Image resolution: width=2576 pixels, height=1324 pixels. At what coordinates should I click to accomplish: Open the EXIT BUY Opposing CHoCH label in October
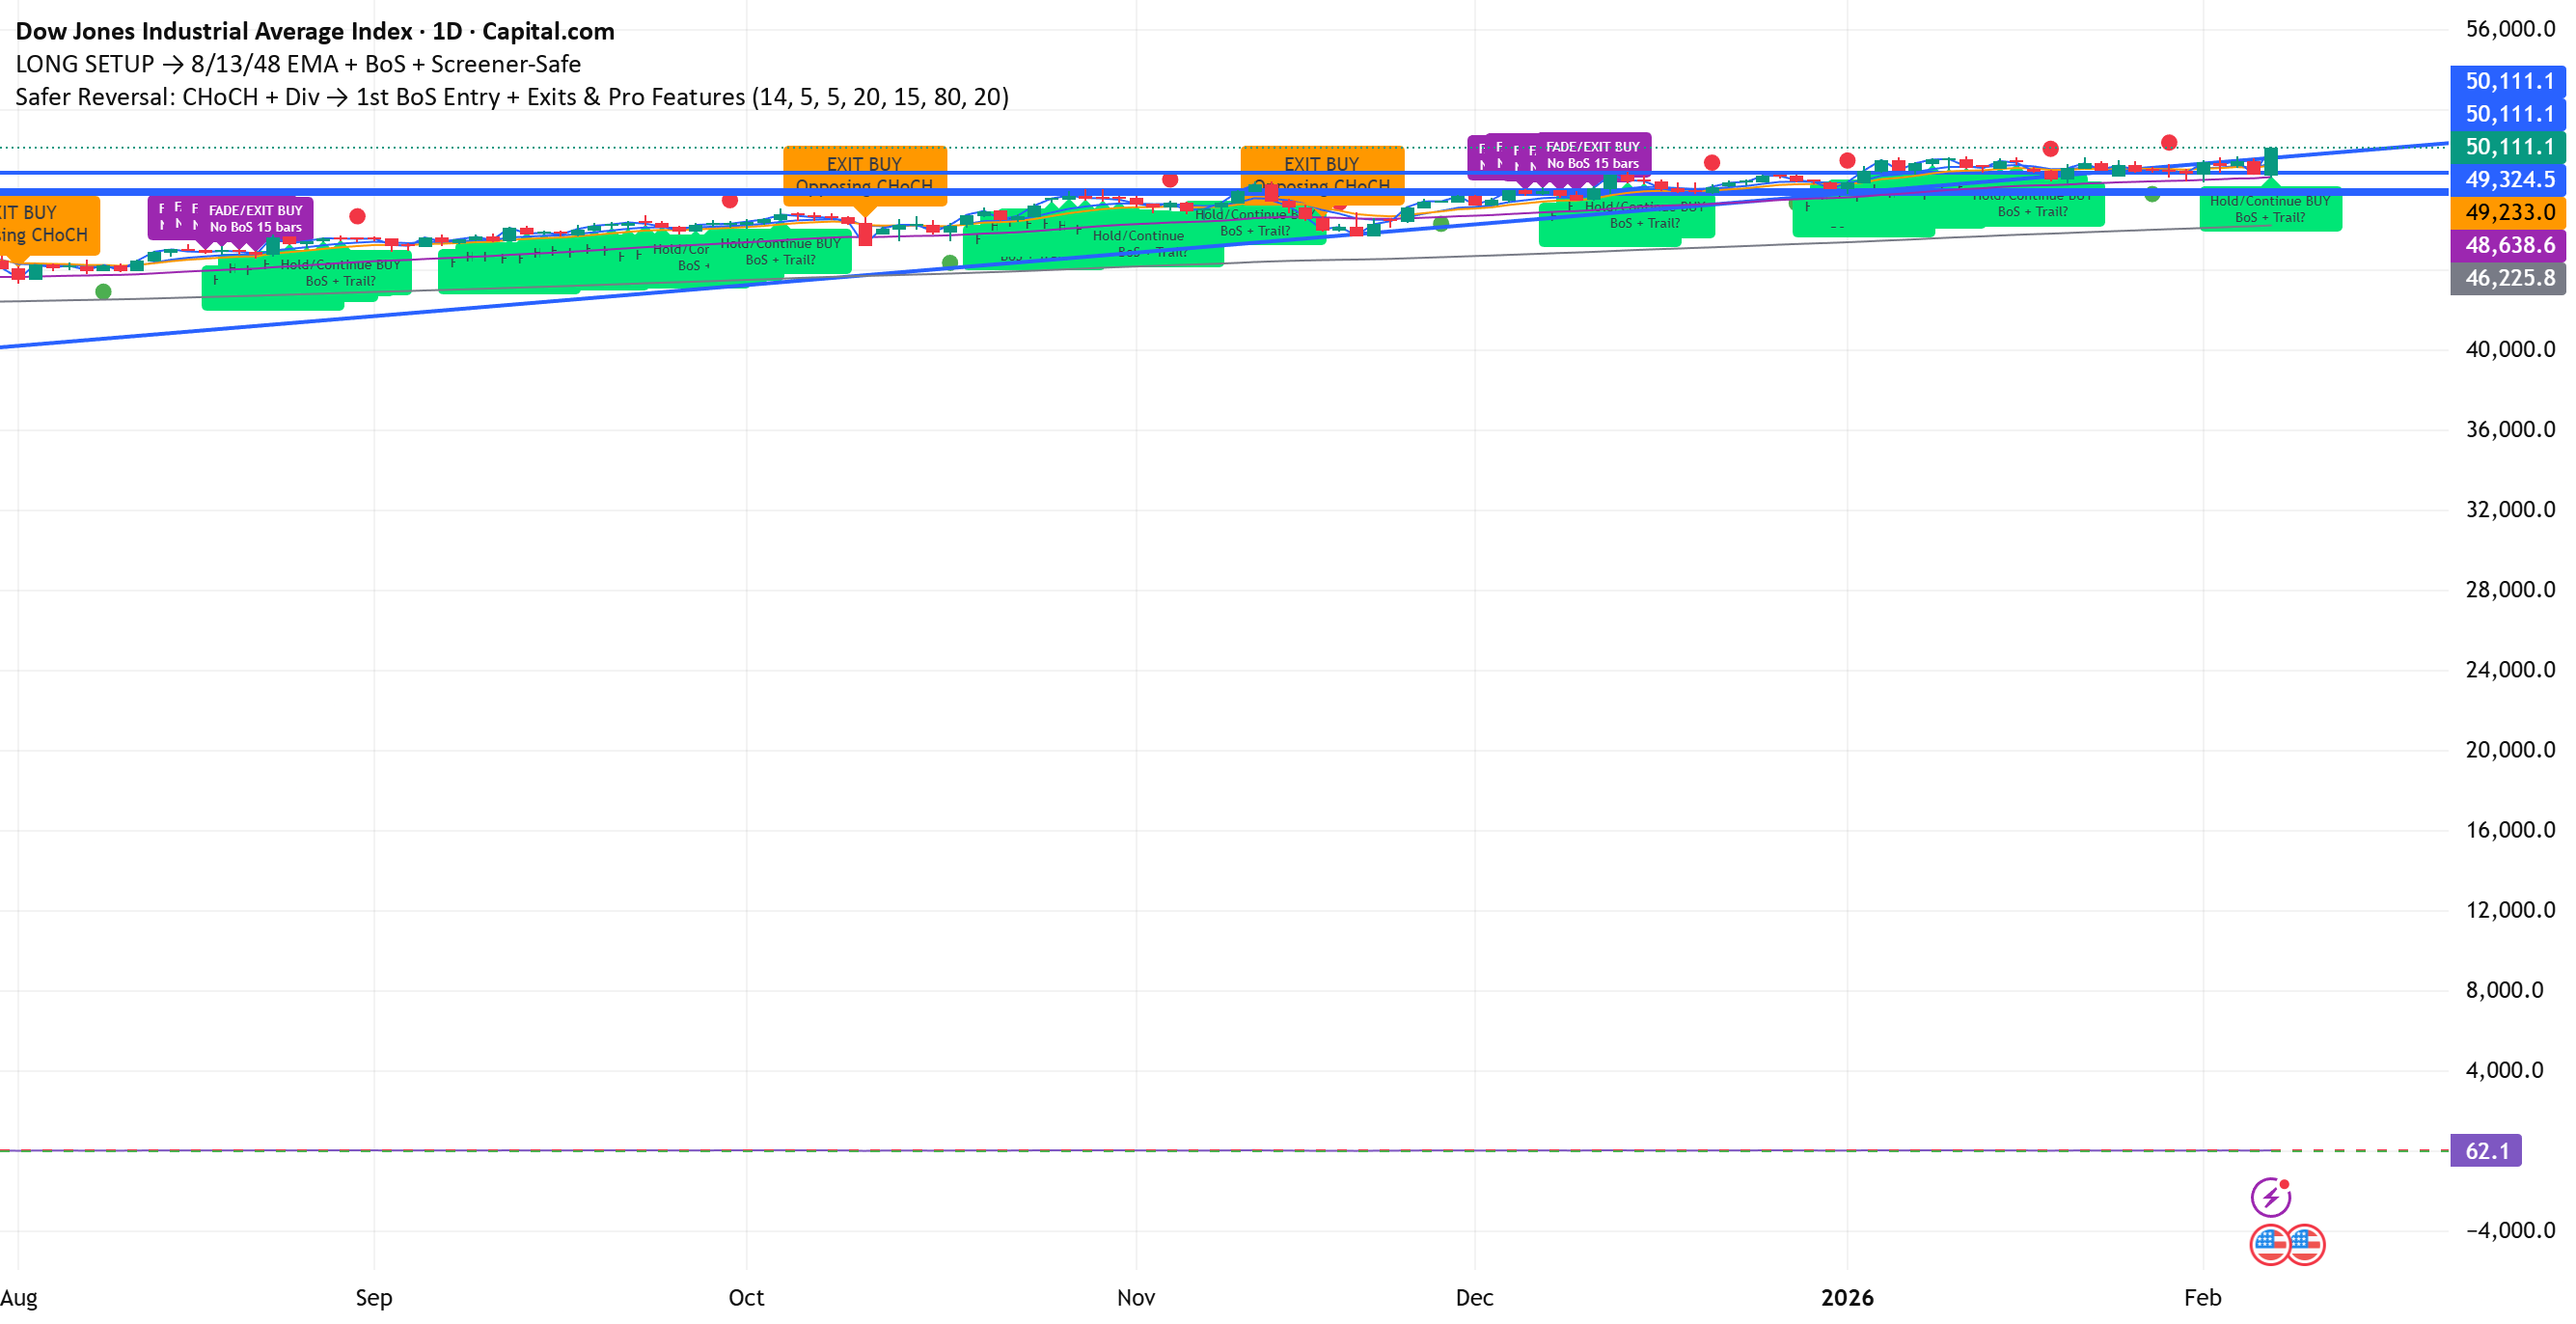pyautogui.click(x=865, y=175)
